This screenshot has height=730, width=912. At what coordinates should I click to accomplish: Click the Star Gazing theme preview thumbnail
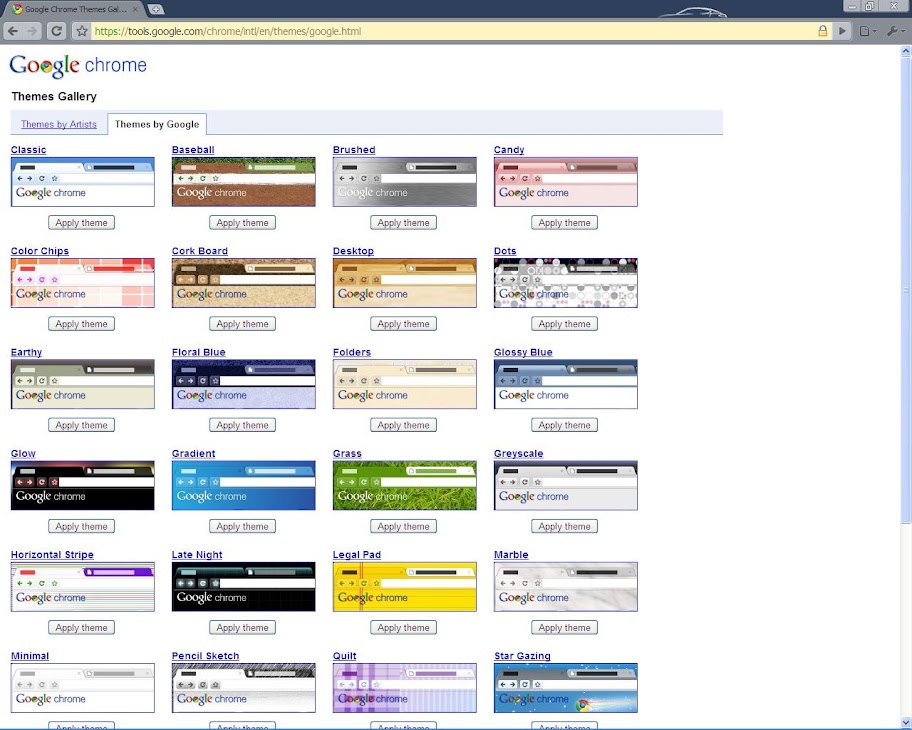(x=566, y=688)
